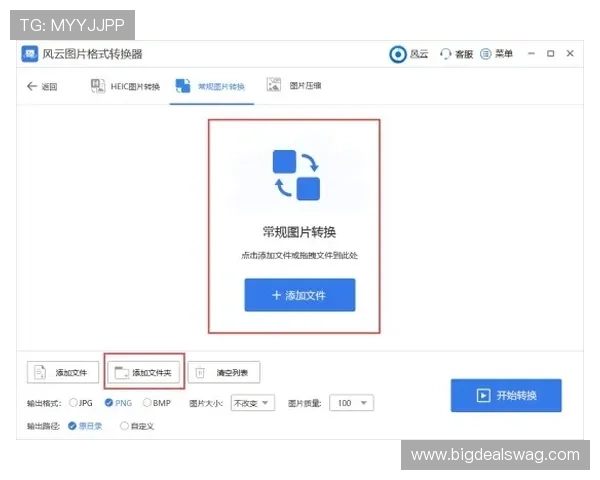Image resolution: width=600 pixels, height=480 pixels.
Task: Click the 点击添加文件或拖拽文件到此处 hint text
Action: [x=299, y=256]
